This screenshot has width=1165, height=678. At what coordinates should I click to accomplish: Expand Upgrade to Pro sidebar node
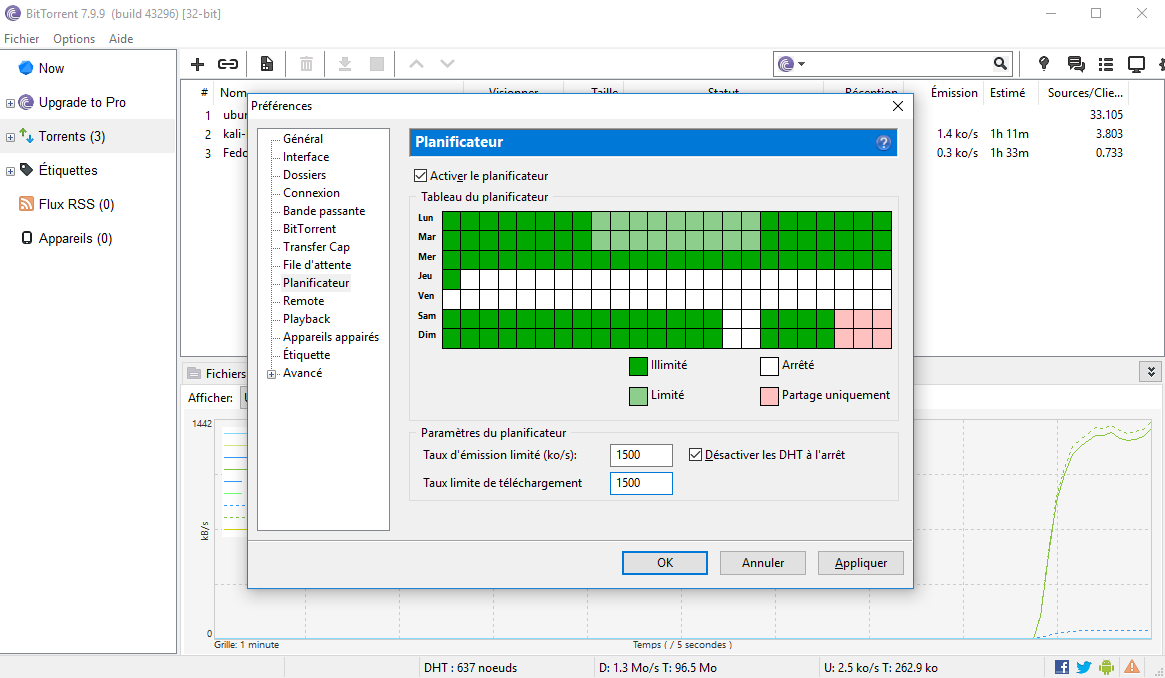click(x=10, y=103)
